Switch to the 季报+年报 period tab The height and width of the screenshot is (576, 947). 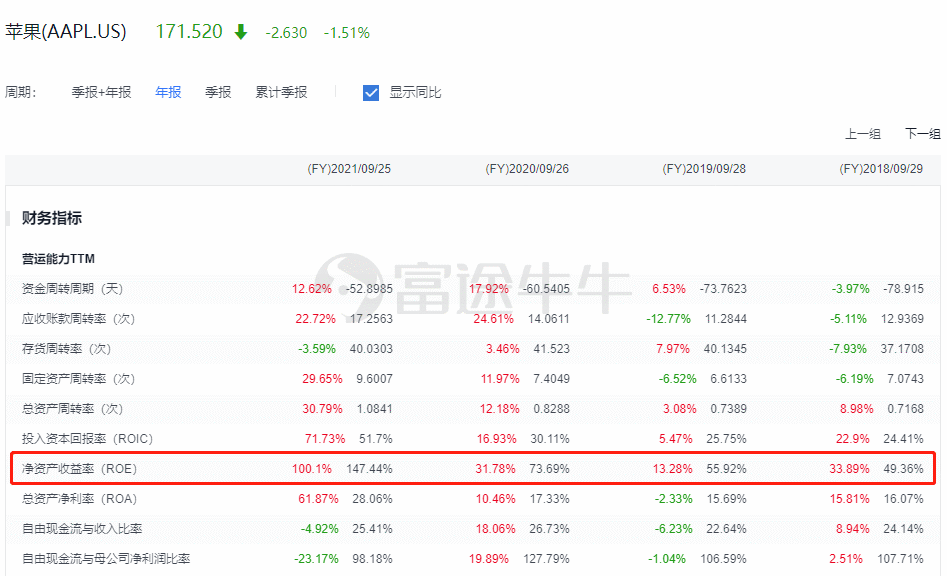tap(101, 92)
